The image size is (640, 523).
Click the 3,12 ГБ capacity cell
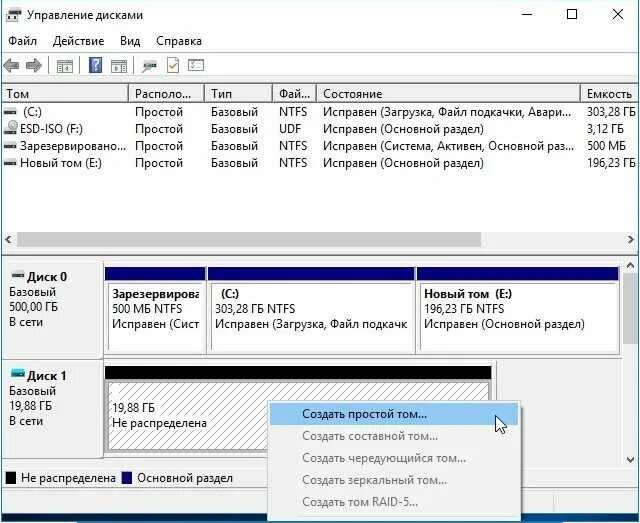[x=605, y=129]
